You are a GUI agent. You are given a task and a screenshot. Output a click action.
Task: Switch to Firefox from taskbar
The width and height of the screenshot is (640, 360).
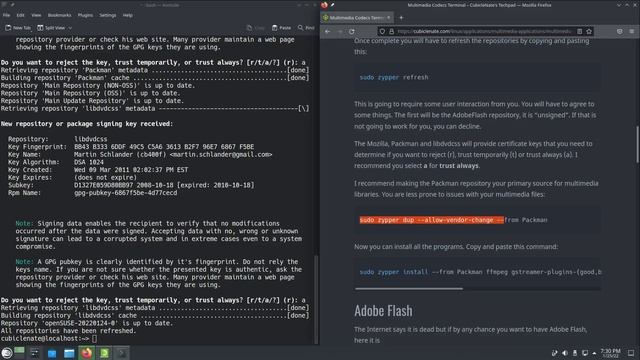(87, 353)
